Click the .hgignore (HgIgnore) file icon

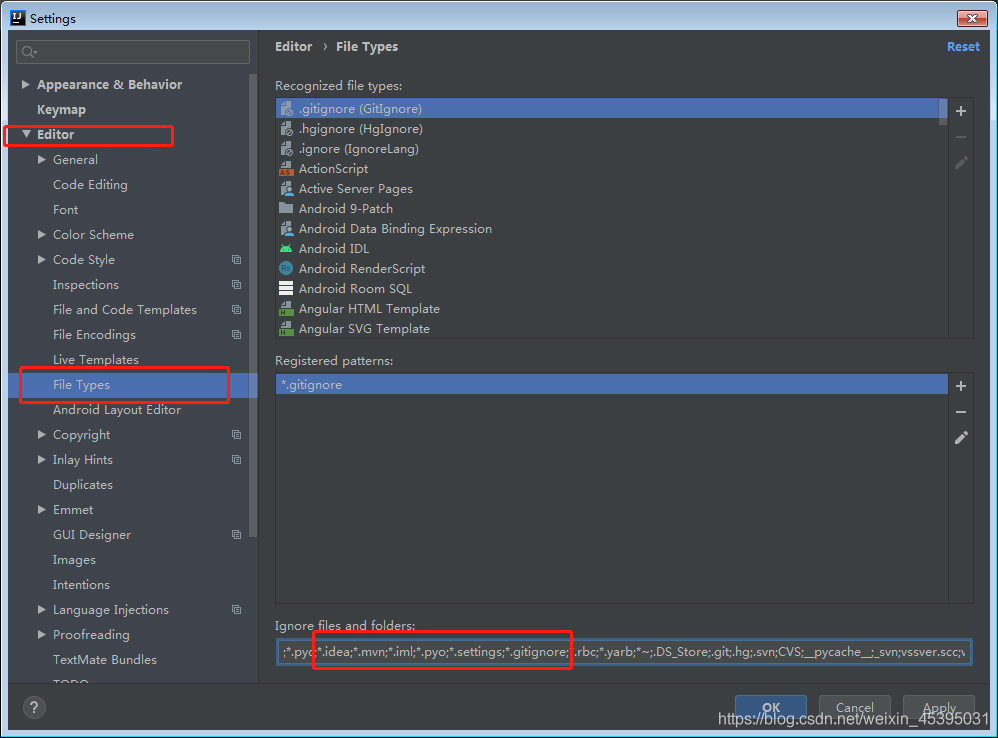[x=286, y=129]
